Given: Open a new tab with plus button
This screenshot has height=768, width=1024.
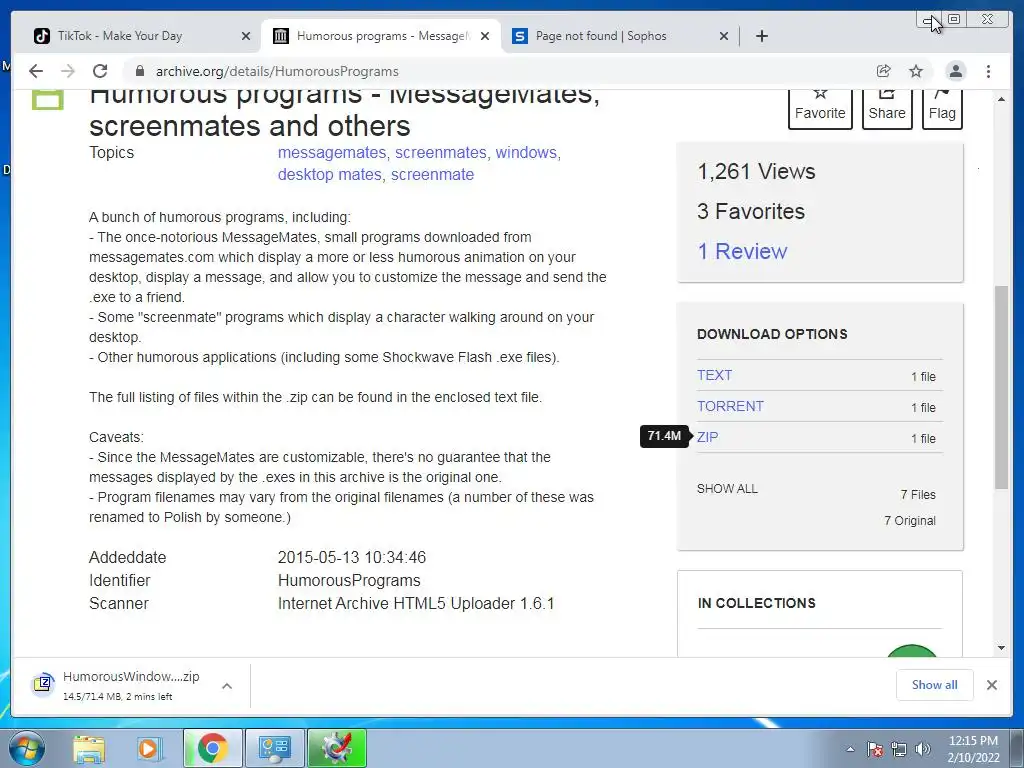Looking at the screenshot, I should pyautogui.click(x=761, y=36).
